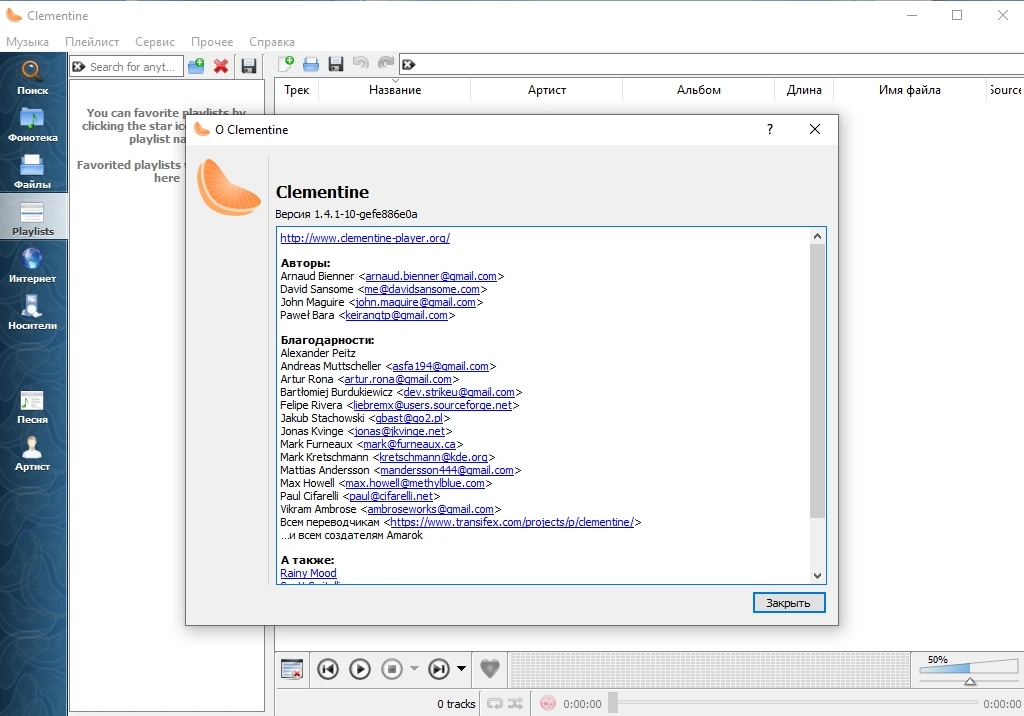Click the me@davidsansome.com email link

pyautogui.click(x=422, y=289)
